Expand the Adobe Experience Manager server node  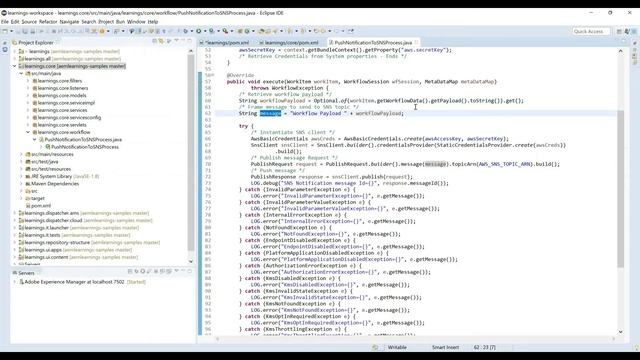[15, 282]
